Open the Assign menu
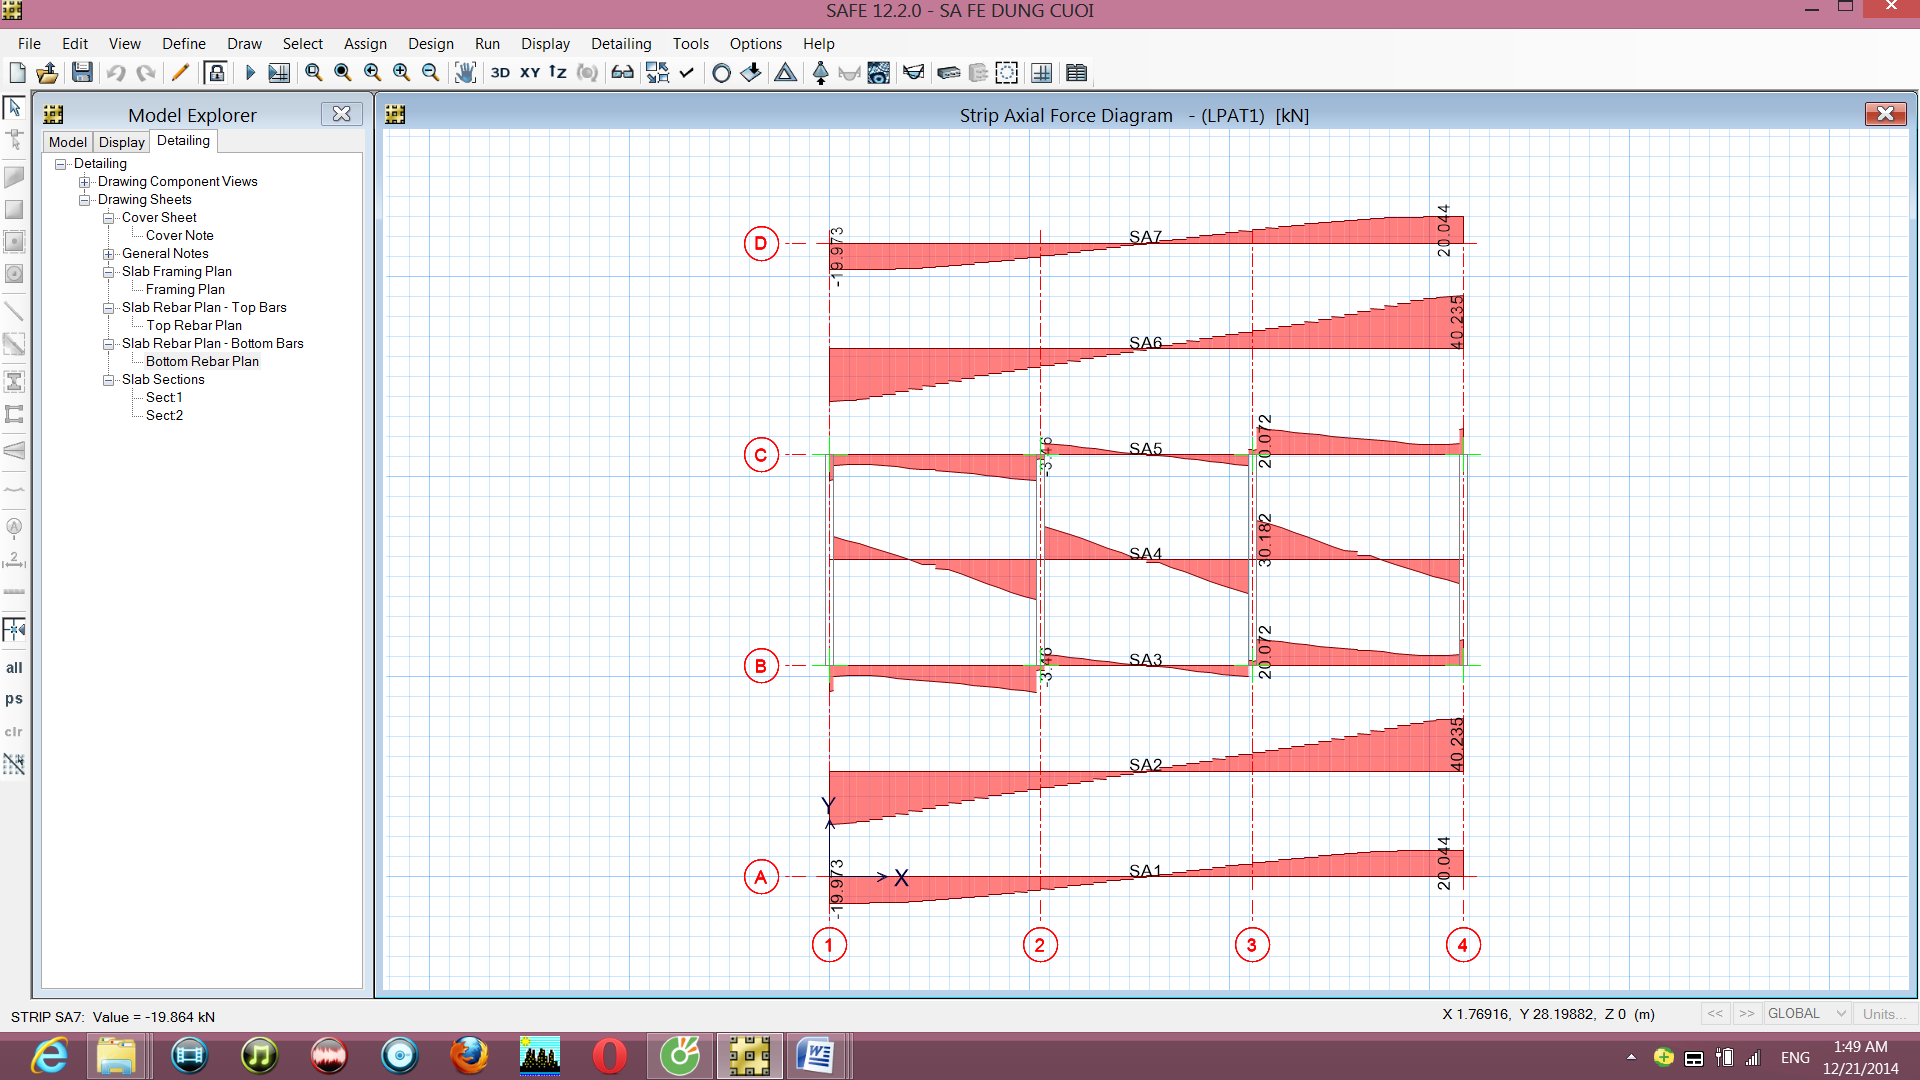Screen dimensions: 1920x1080 365,44
